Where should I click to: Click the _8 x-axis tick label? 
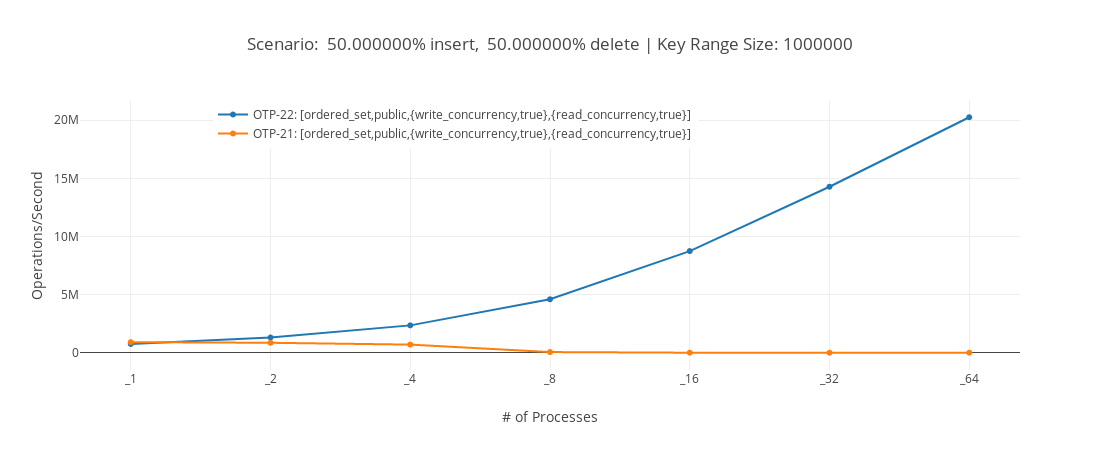(550, 379)
